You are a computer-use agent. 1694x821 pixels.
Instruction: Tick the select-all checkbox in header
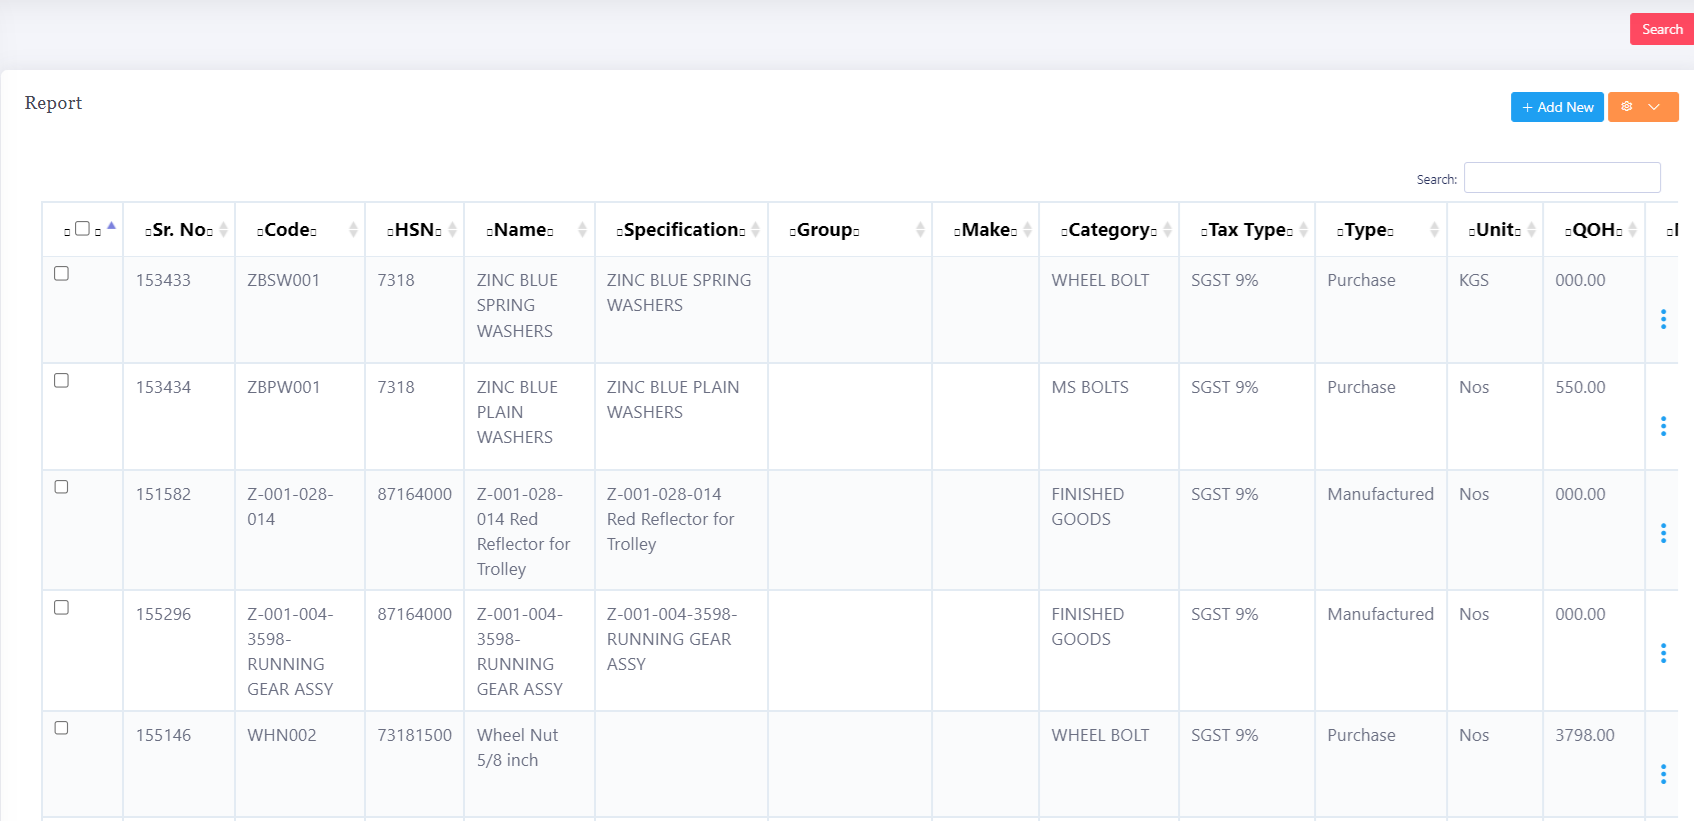coord(82,229)
